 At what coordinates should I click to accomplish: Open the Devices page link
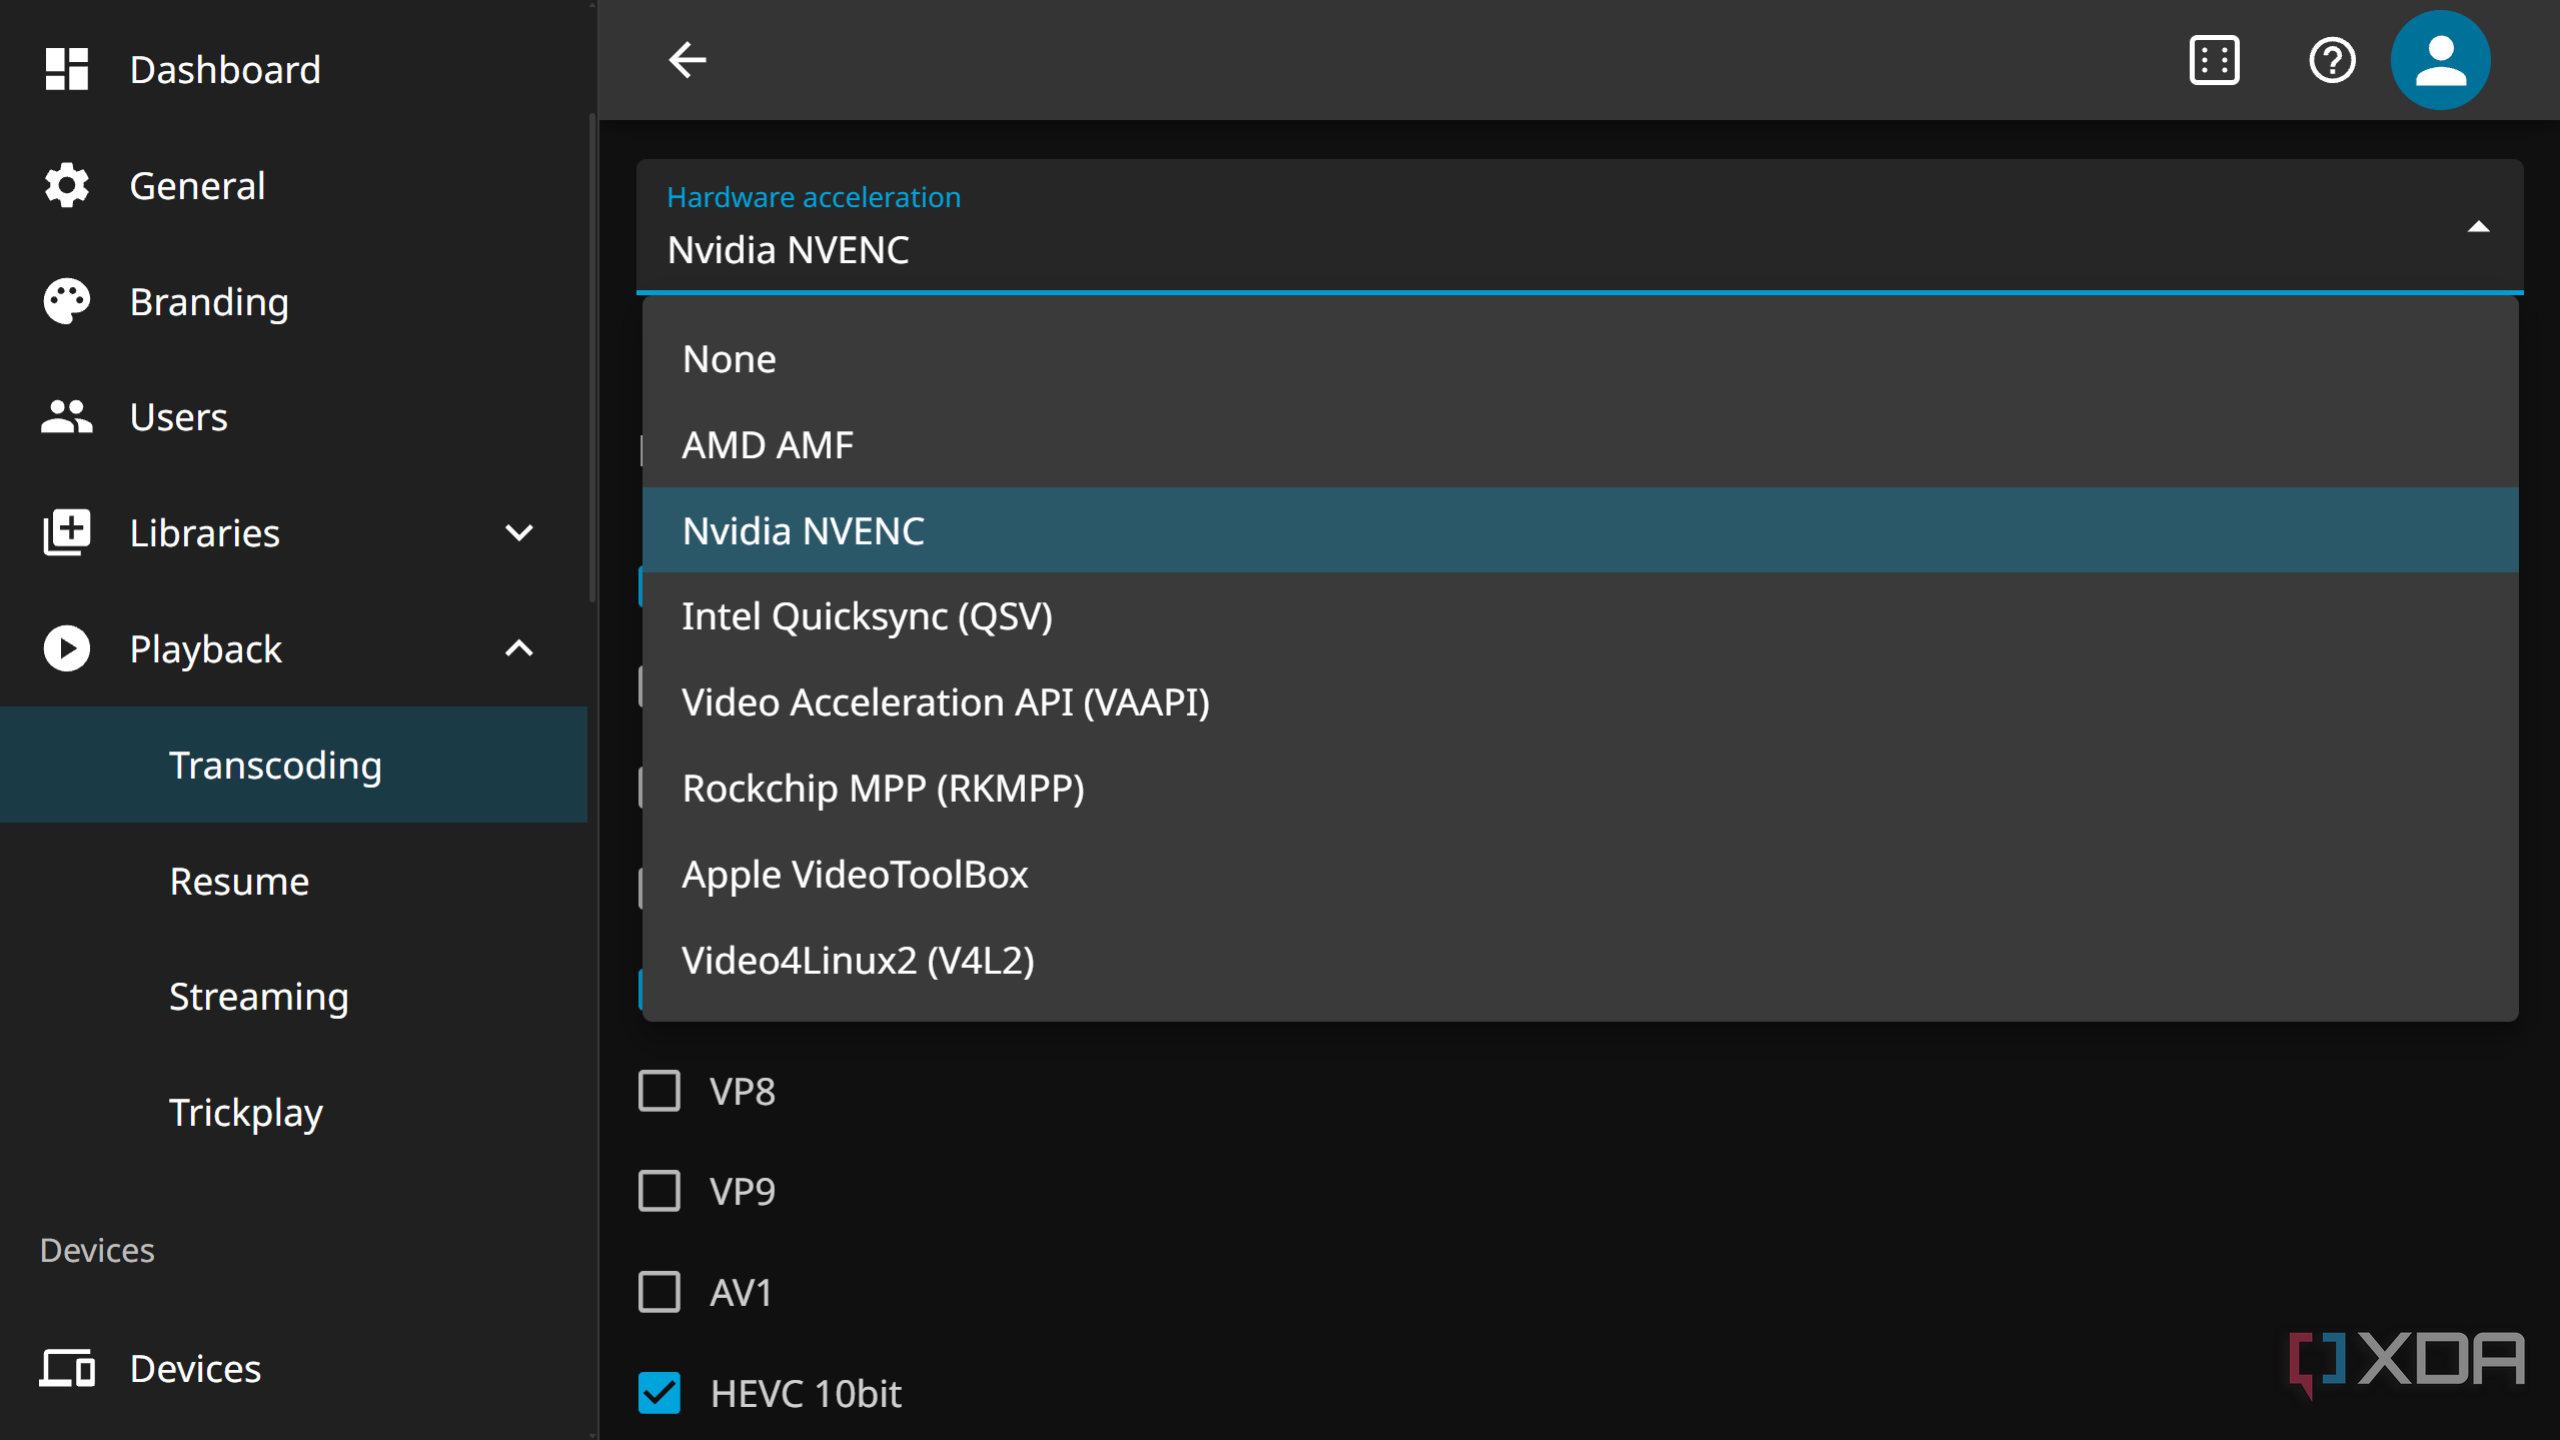[x=294, y=1367]
